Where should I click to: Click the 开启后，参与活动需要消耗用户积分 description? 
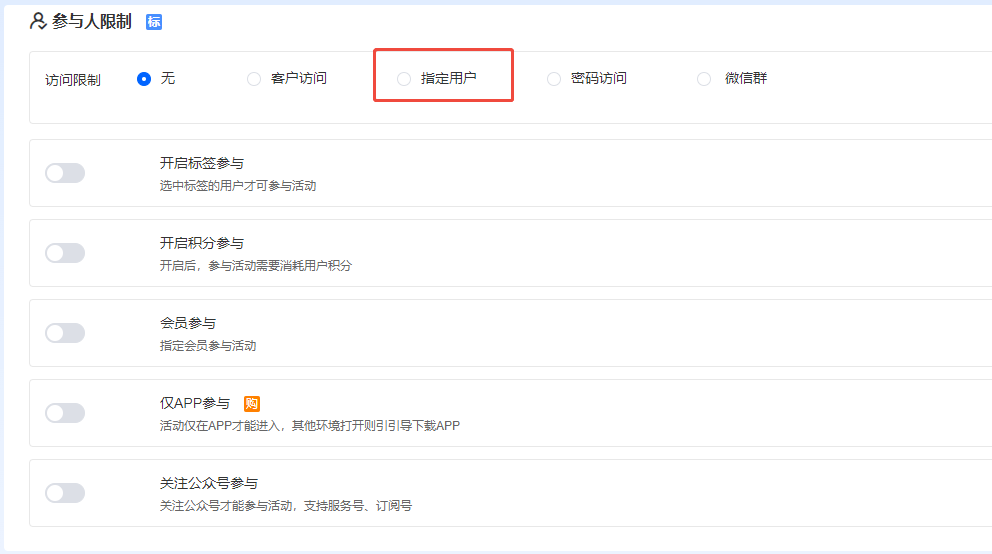click(256, 266)
